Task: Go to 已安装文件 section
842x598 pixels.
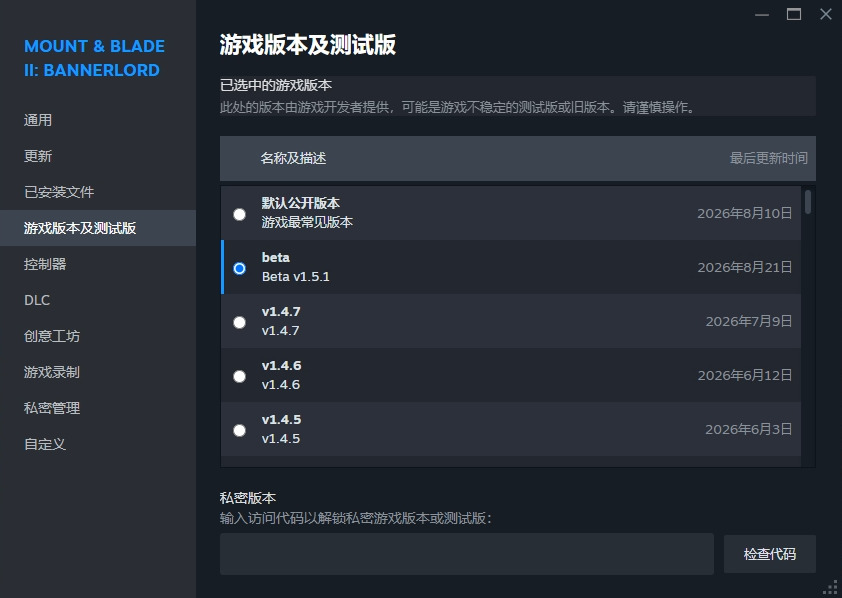Action: click(x=59, y=192)
